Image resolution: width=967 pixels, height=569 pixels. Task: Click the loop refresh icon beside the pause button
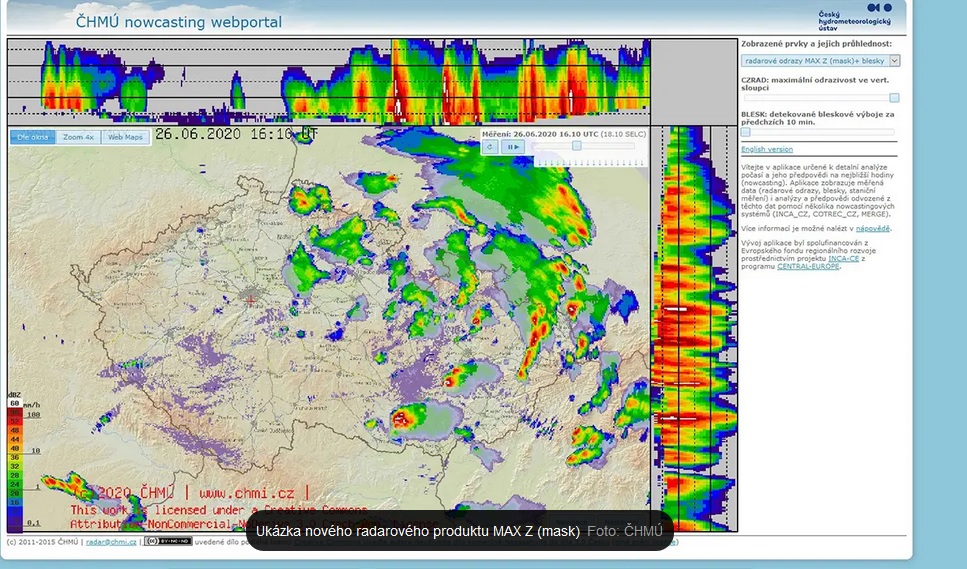pos(491,147)
